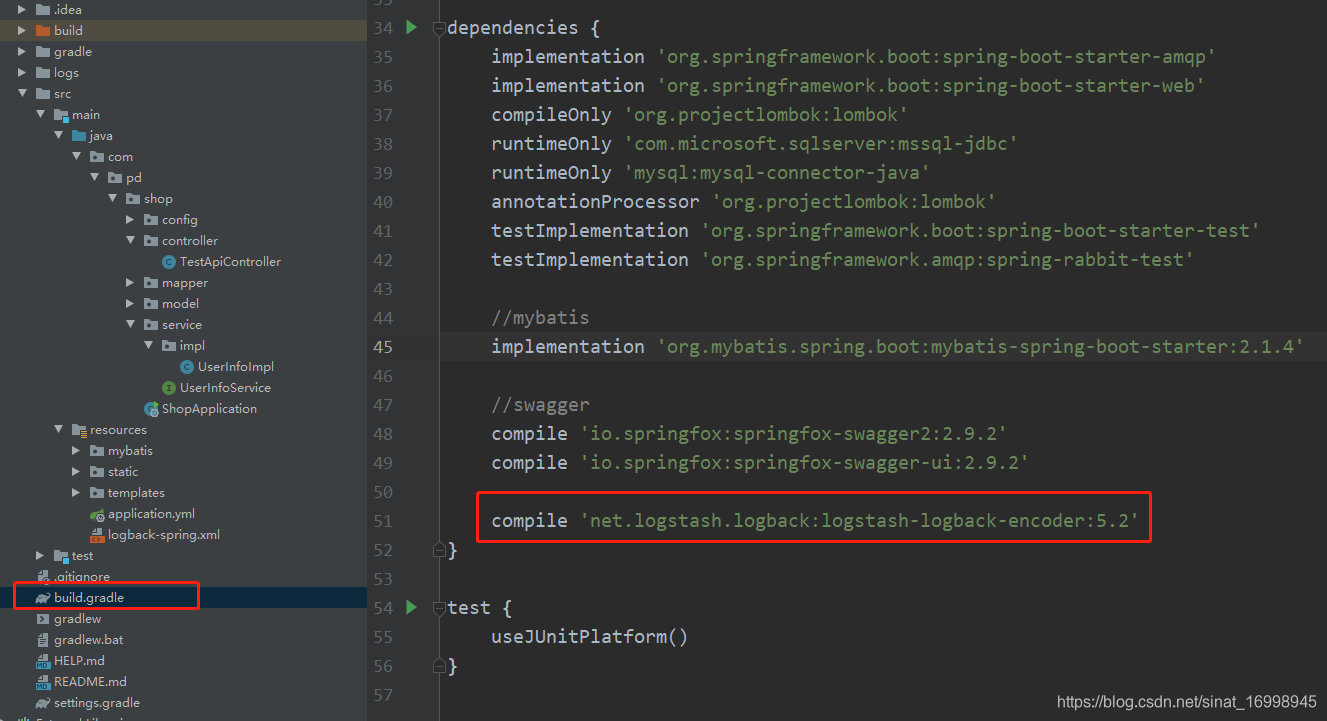Click the java source folder icon

coord(79,135)
